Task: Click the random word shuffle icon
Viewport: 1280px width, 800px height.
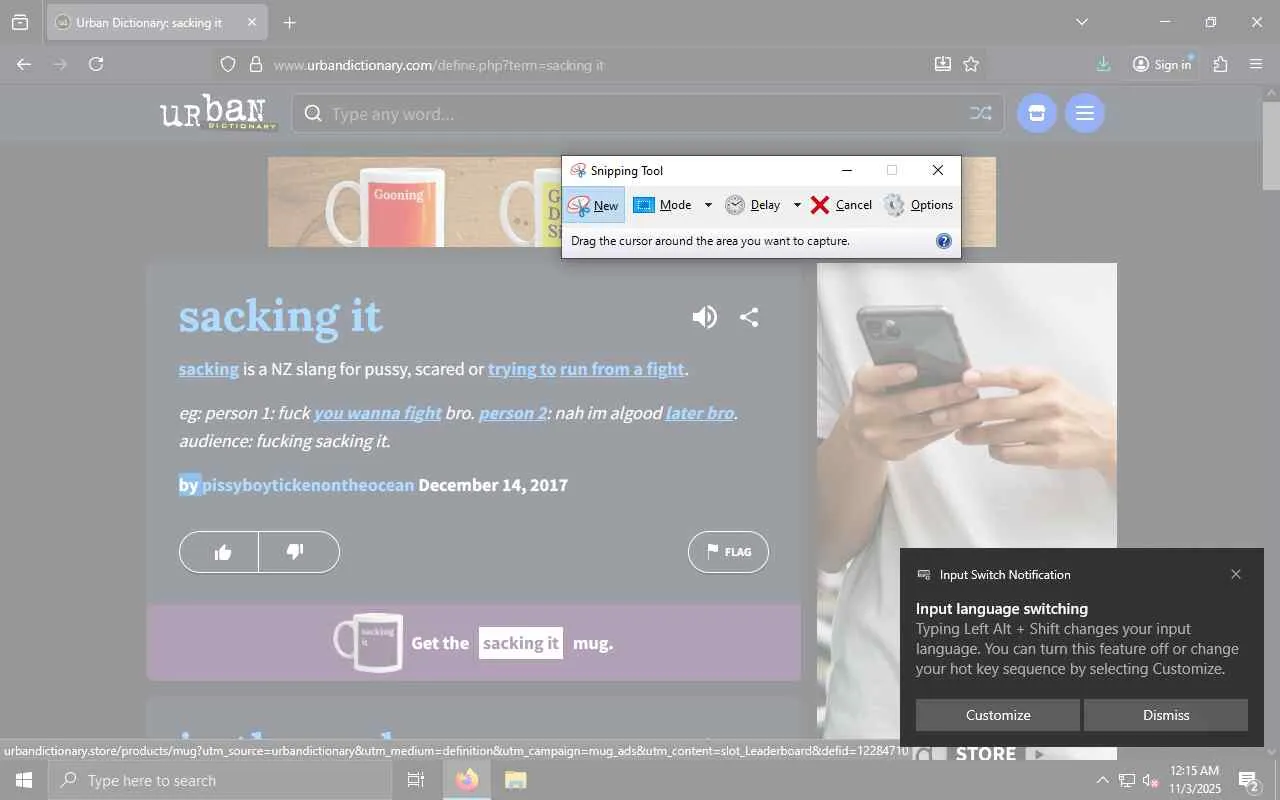Action: tap(981, 114)
